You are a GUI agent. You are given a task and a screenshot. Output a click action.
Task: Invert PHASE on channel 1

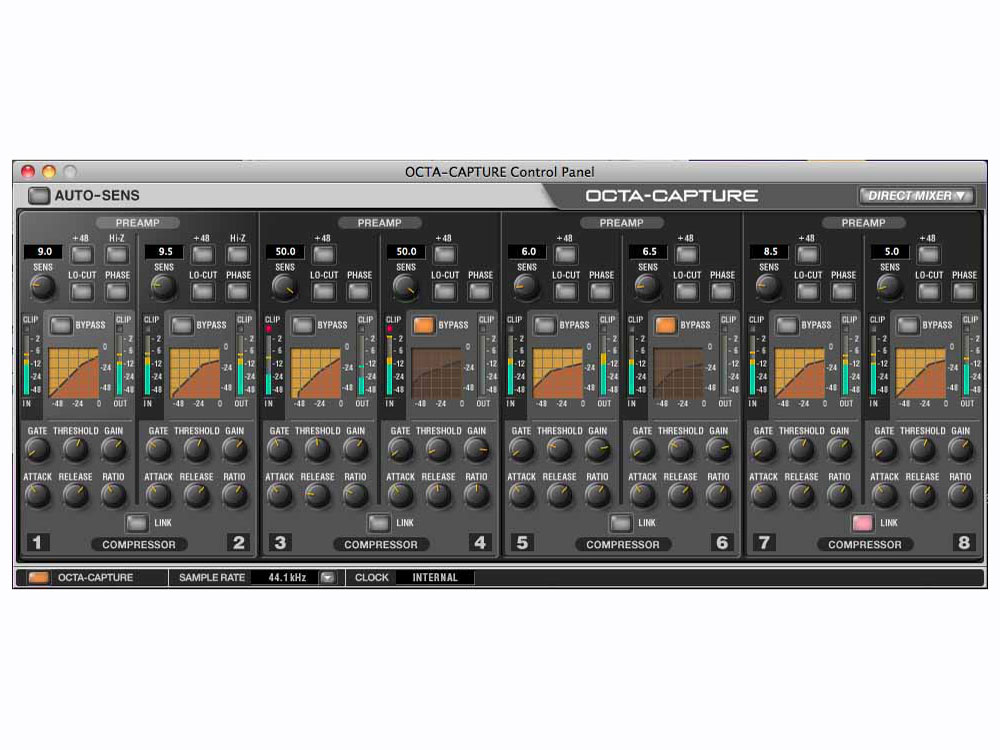coord(117,291)
